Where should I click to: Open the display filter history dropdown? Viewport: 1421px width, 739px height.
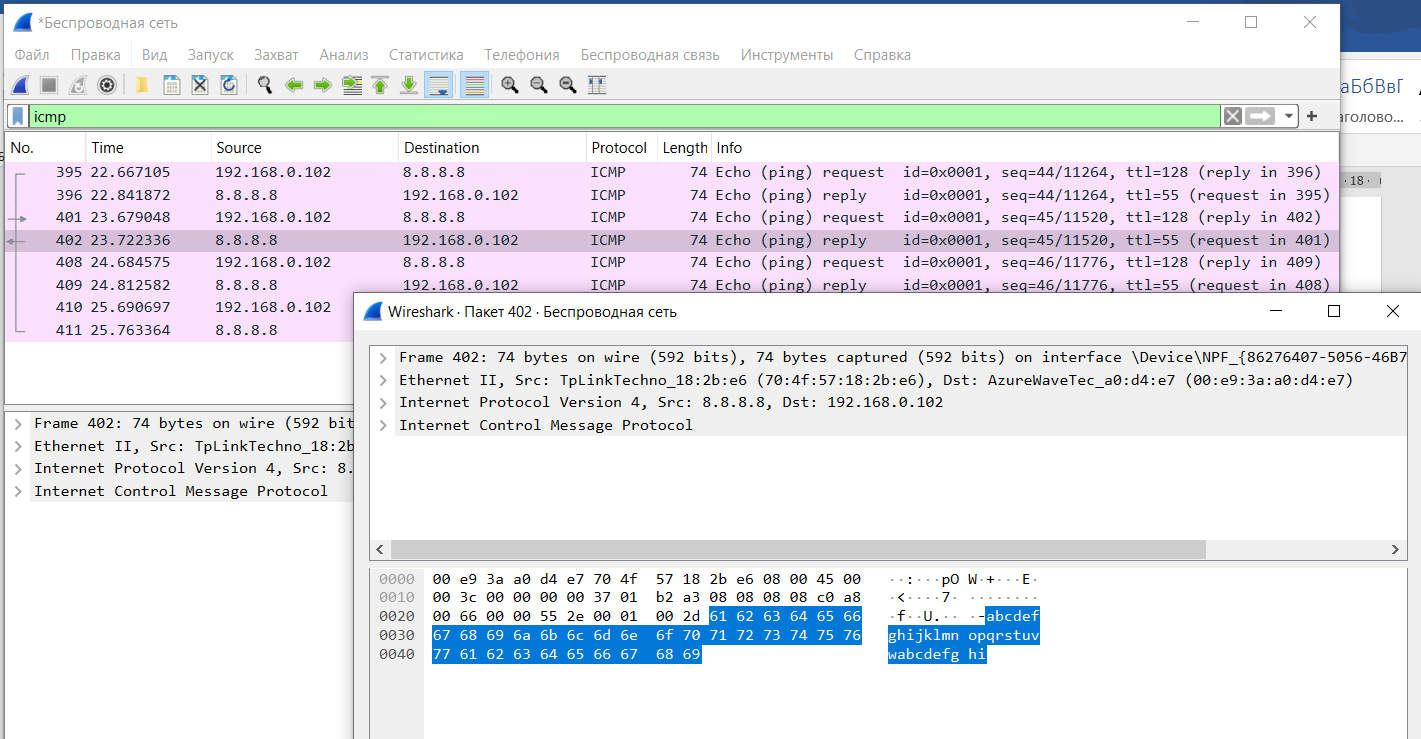[1289, 116]
